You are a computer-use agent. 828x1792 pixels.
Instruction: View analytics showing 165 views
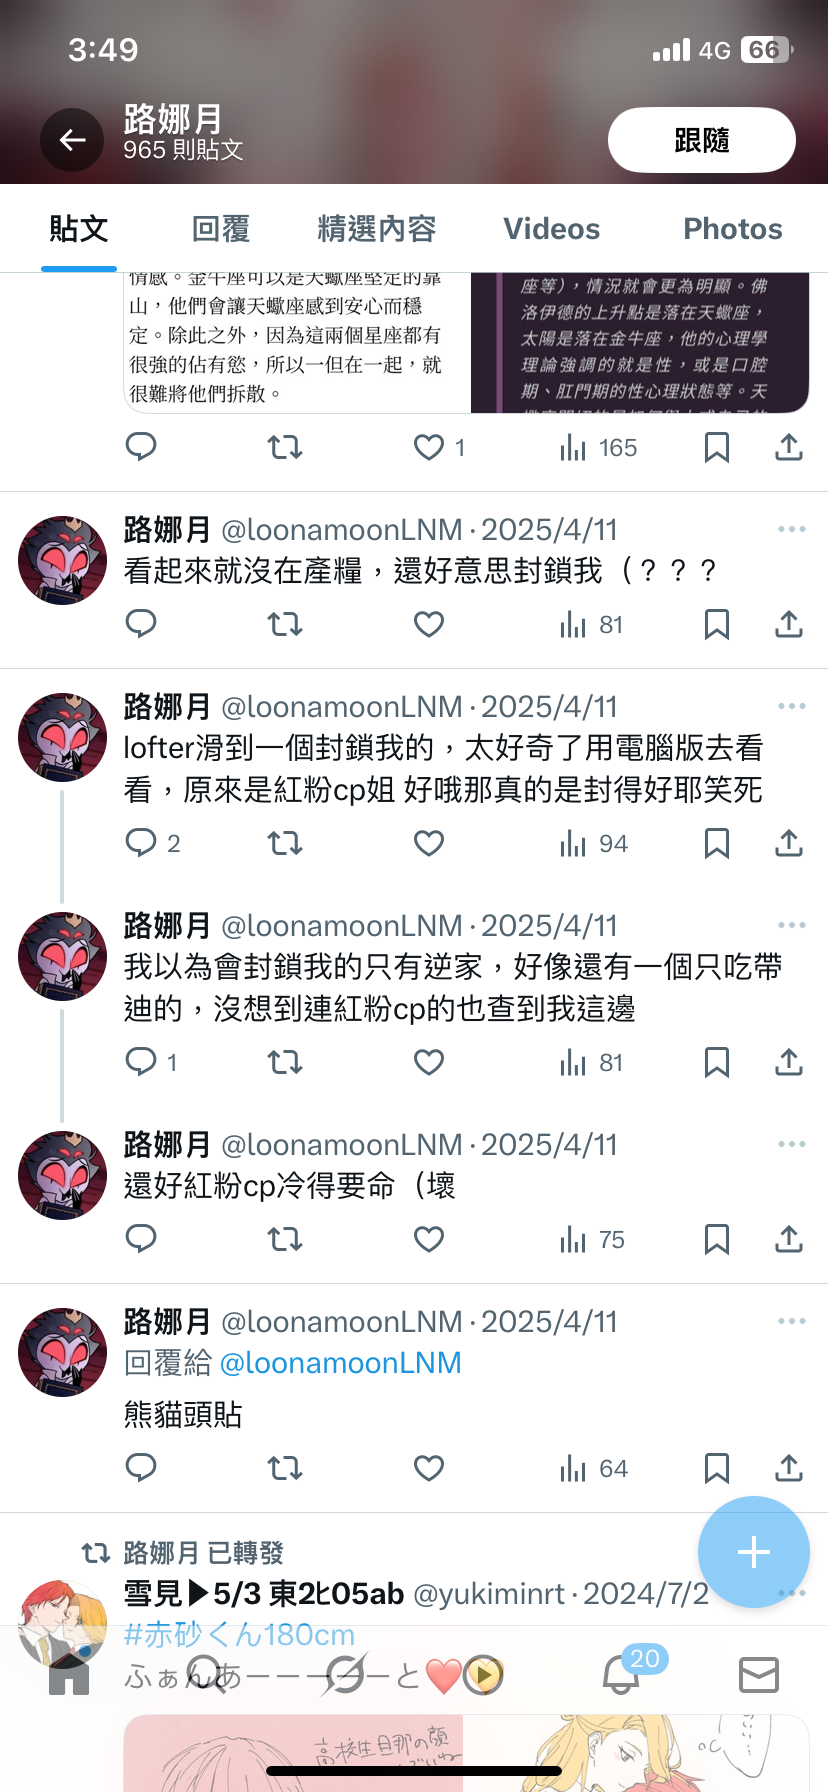[599, 448]
